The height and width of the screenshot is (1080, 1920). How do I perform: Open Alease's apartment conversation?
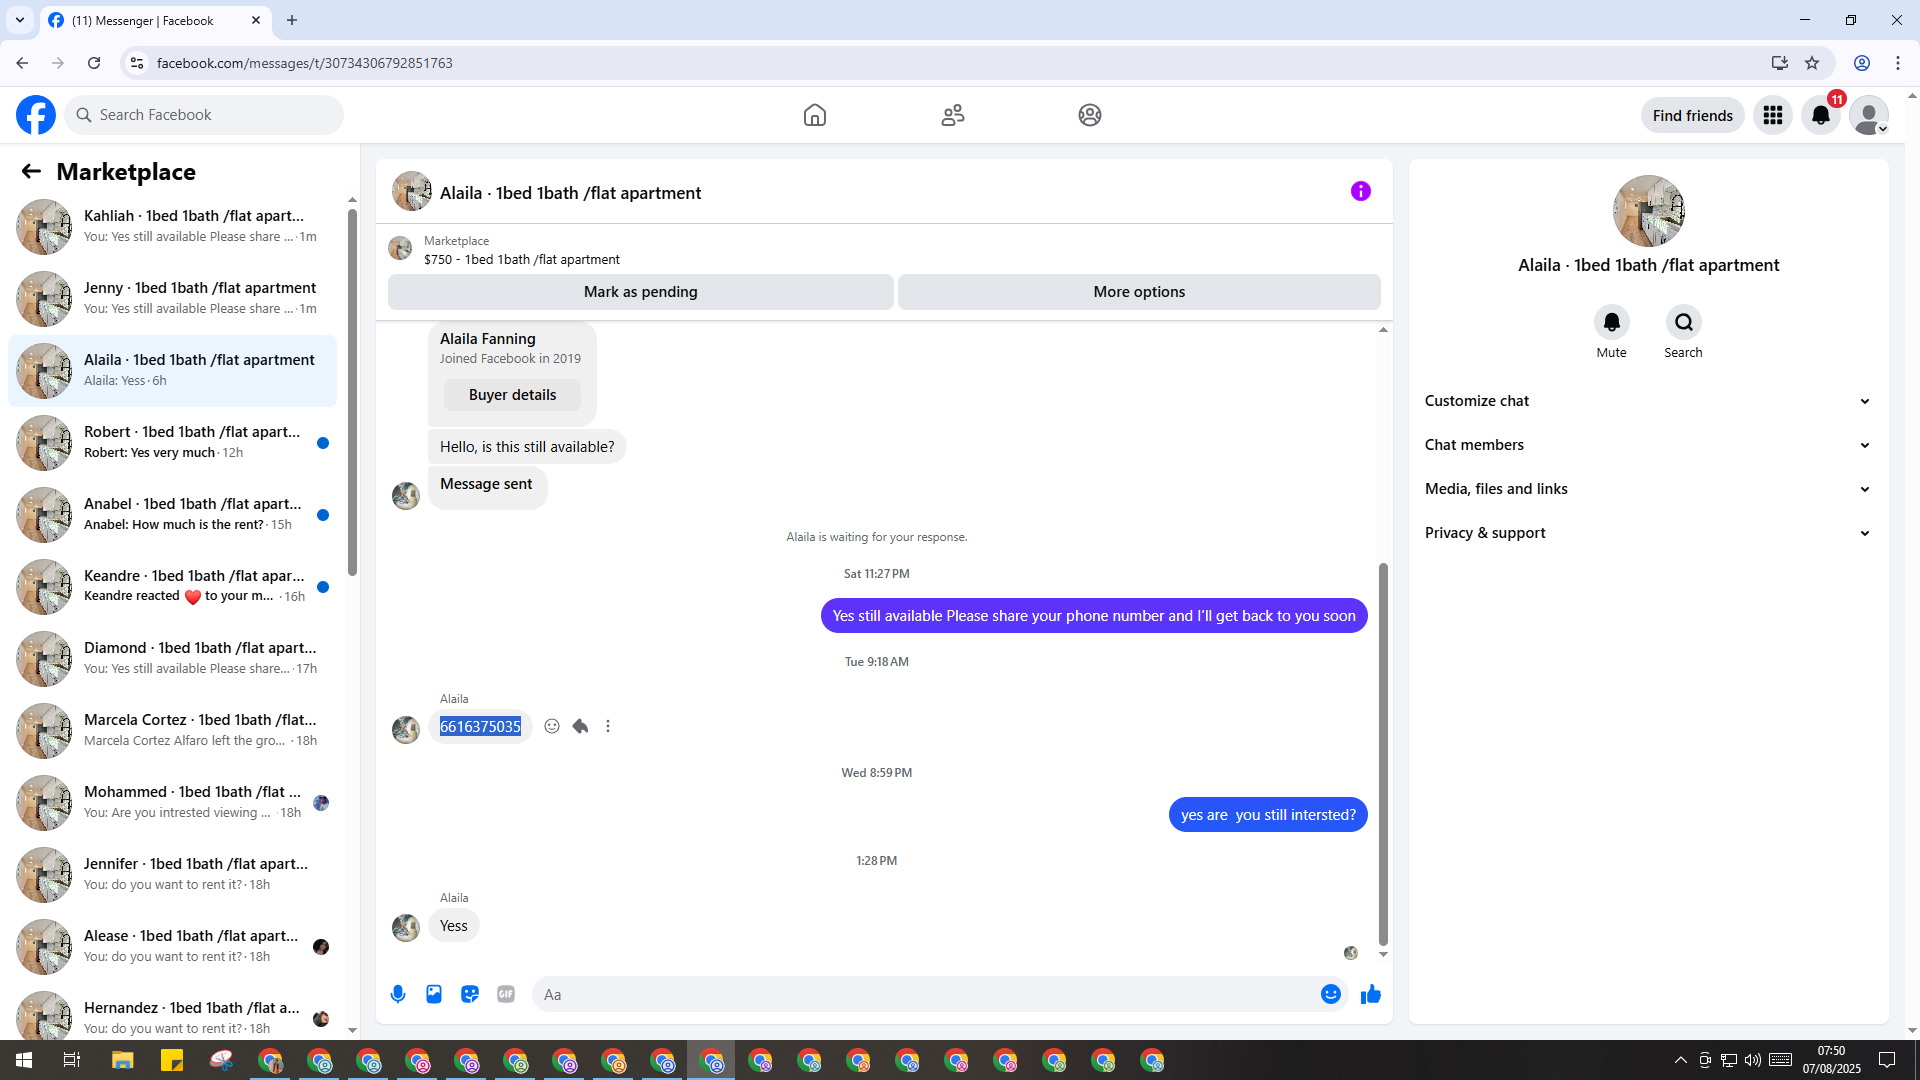click(x=172, y=947)
